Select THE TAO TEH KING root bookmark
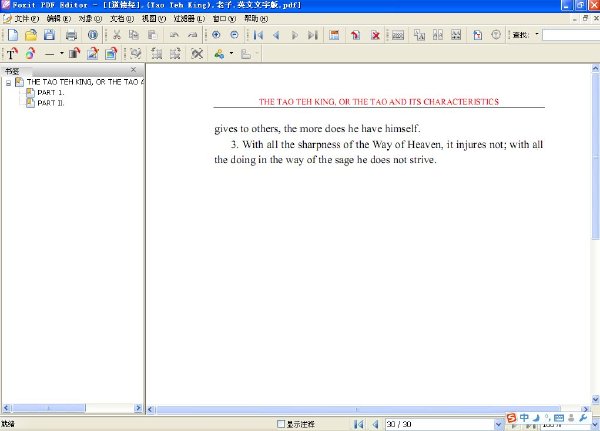Image resolution: width=600 pixels, height=431 pixels. pyautogui.click(x=85, y=82)
